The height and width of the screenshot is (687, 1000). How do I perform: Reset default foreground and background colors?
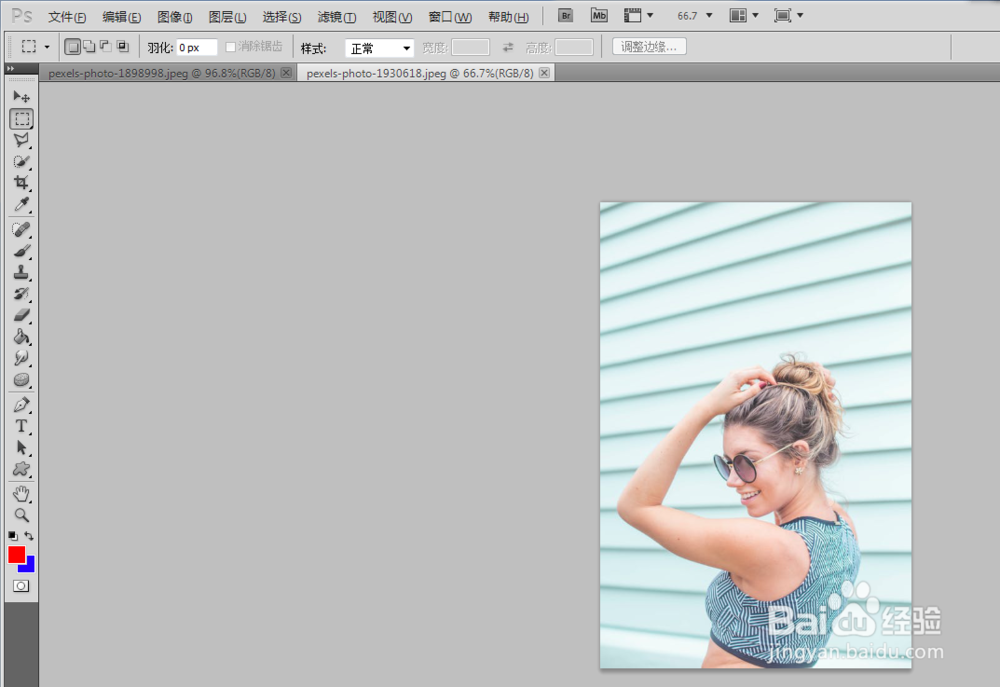13,536
